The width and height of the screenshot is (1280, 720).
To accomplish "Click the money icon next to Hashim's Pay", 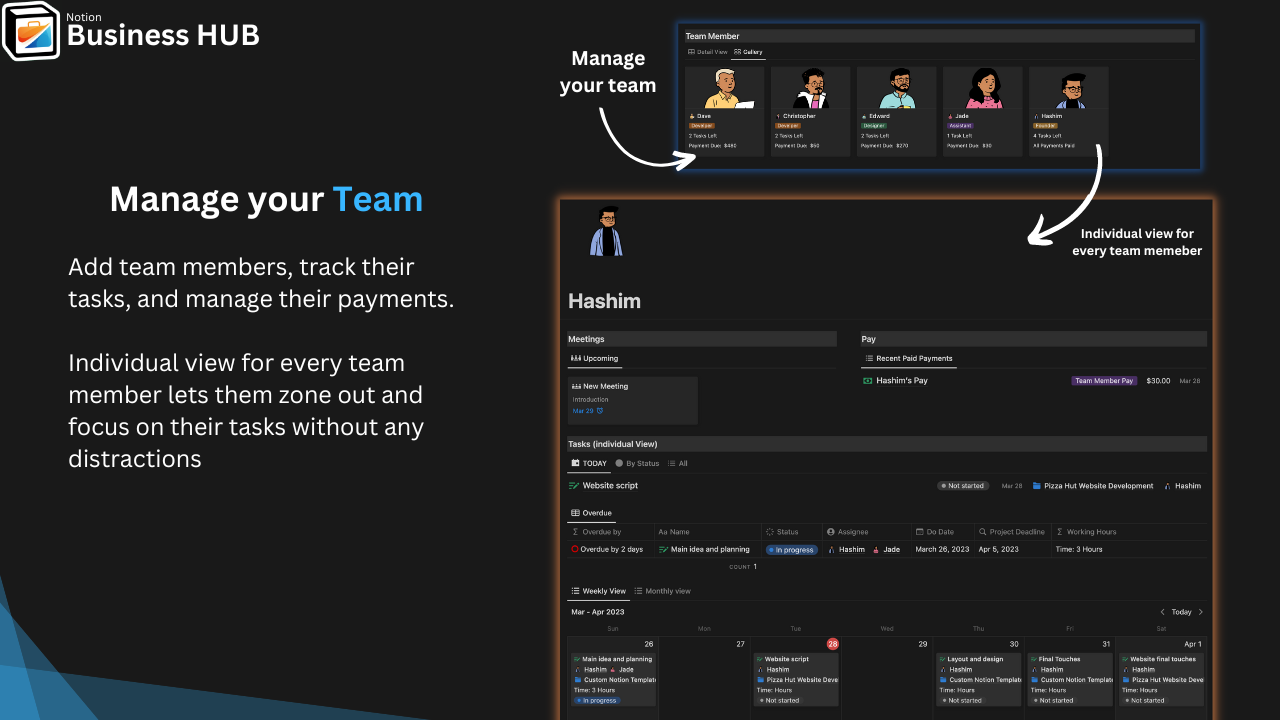I will (868, 381).
